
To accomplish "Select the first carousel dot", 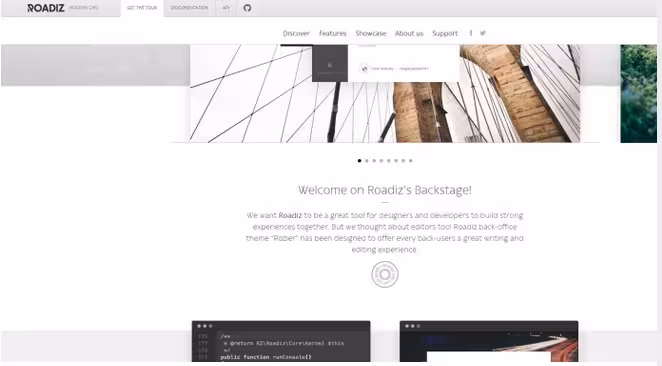I will tap(359, 161).
